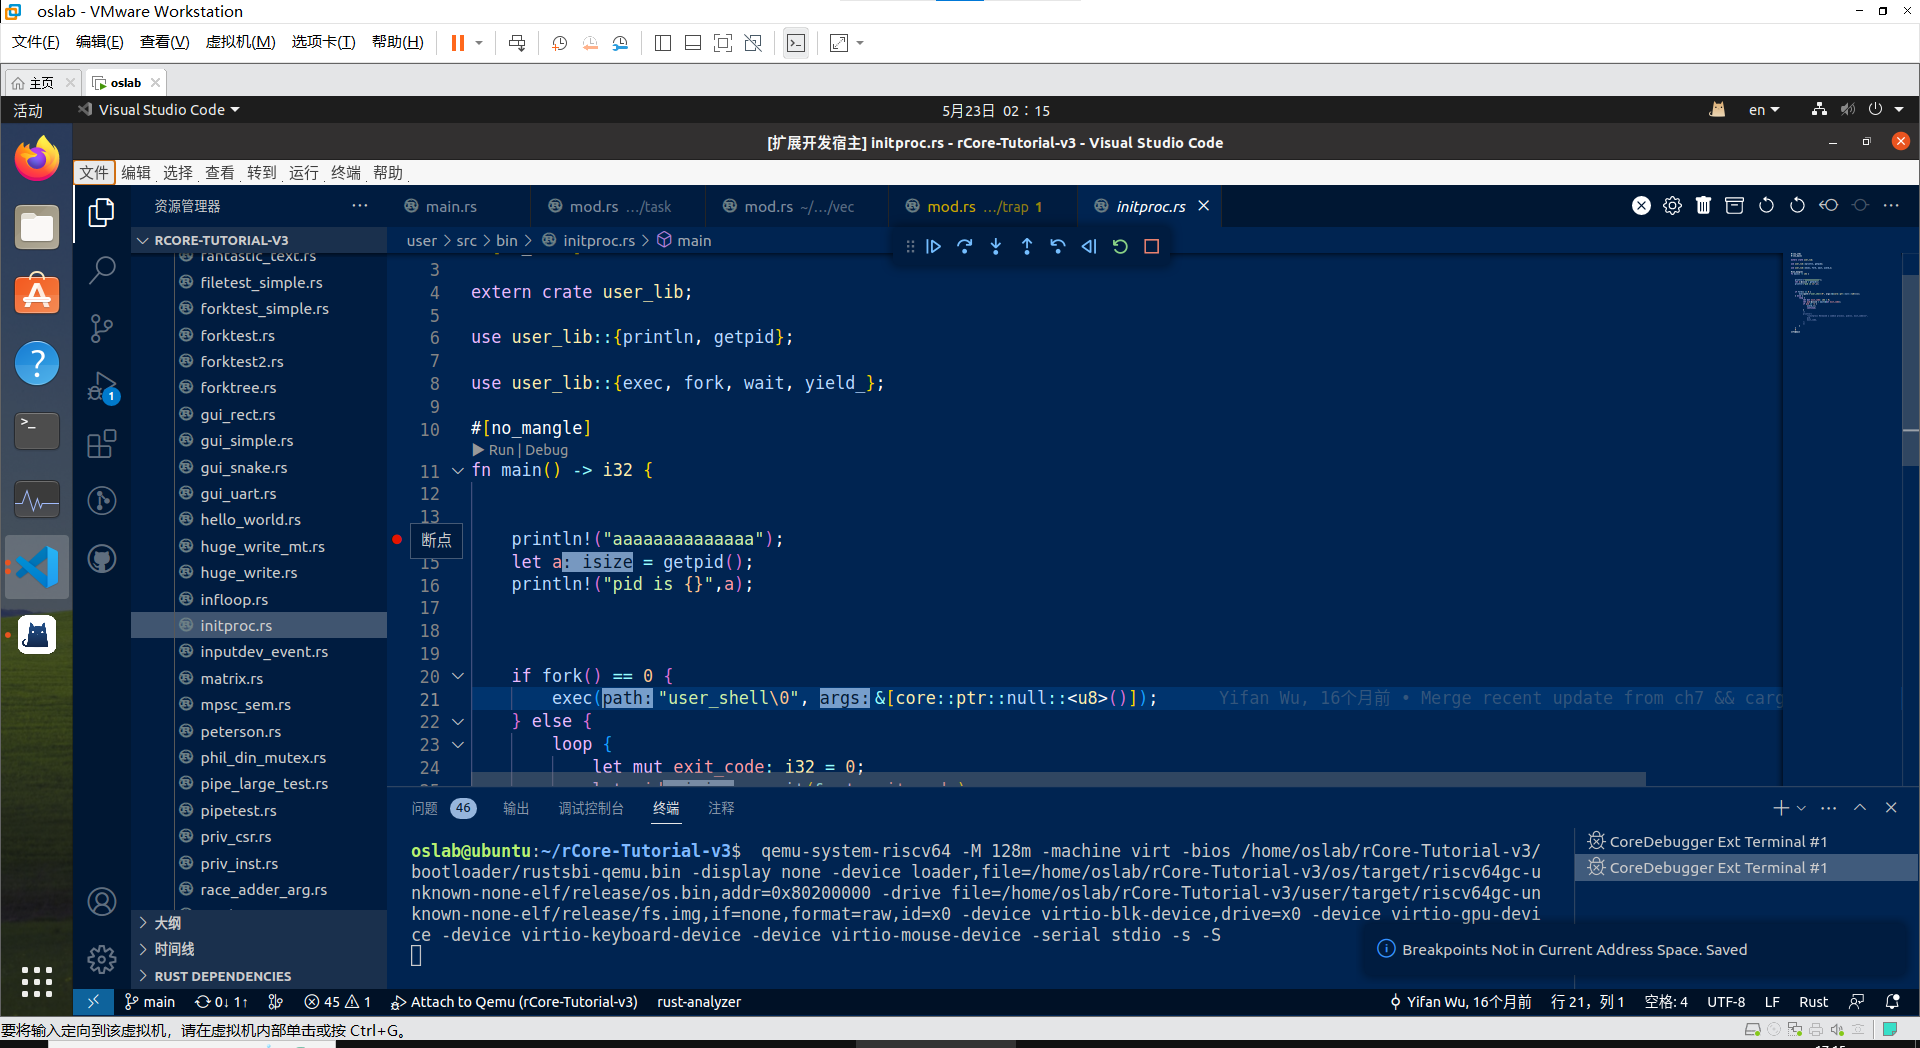1920x1048 pixels.
Task: Click the white circled X editor action icon
Action: (x=1641, y=205)
